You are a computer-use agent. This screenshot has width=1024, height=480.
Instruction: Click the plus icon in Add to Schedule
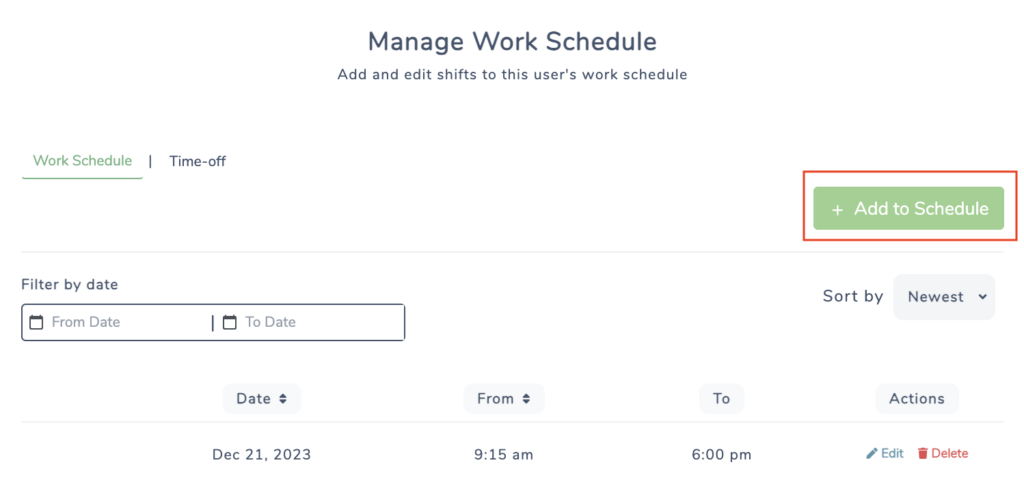click(837, 210)
